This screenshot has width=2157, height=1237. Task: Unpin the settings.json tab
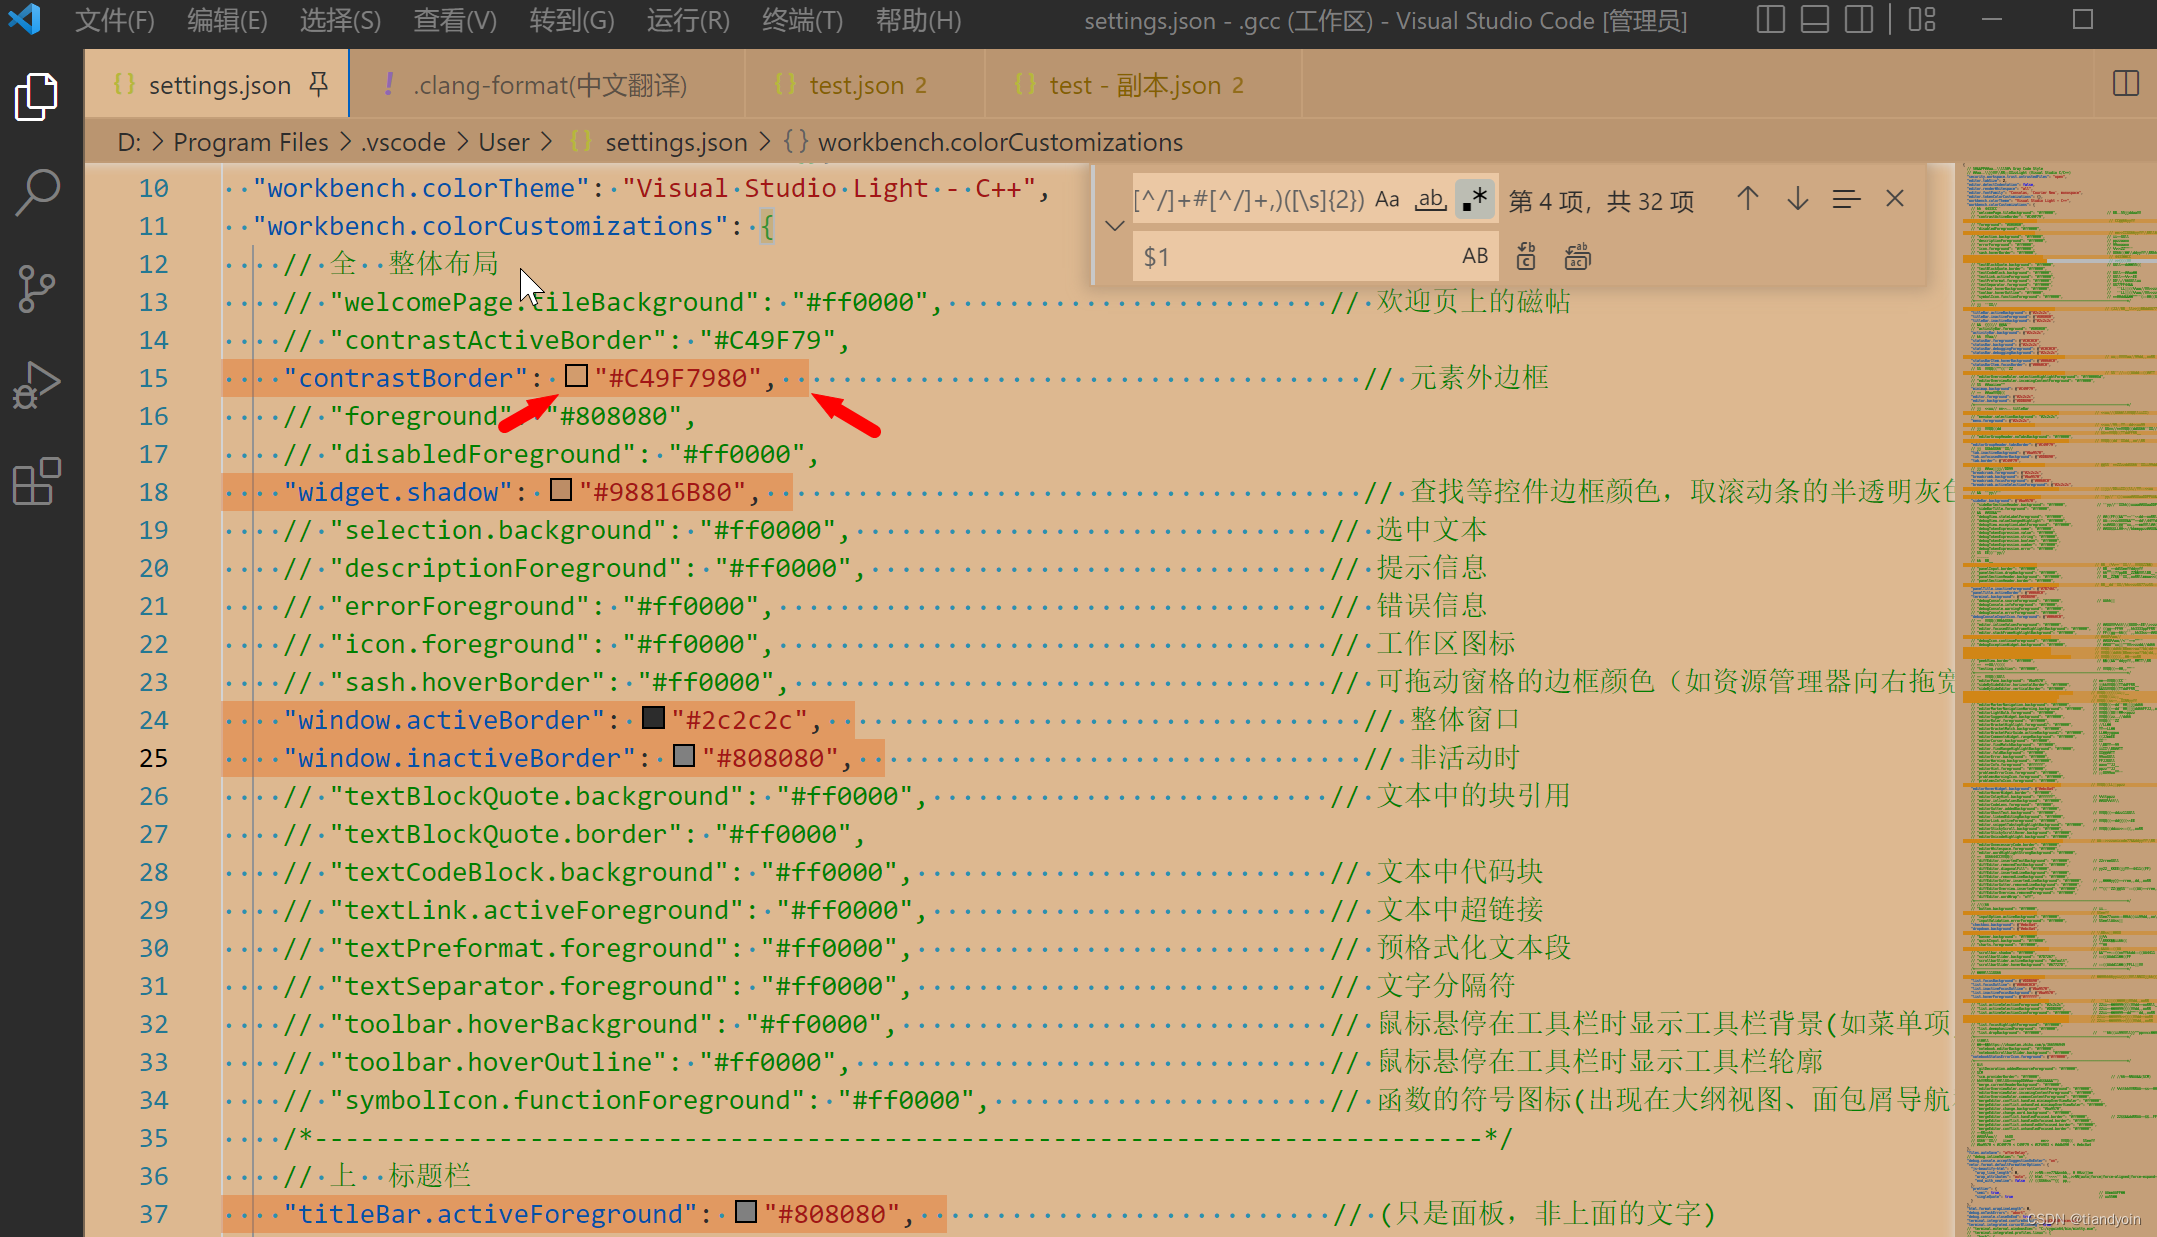pyautogui.click(x=318, y=85)
